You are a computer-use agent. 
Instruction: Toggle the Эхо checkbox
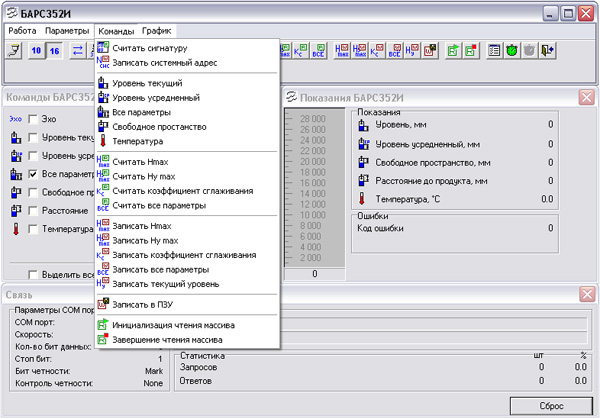tap(33, 119)
